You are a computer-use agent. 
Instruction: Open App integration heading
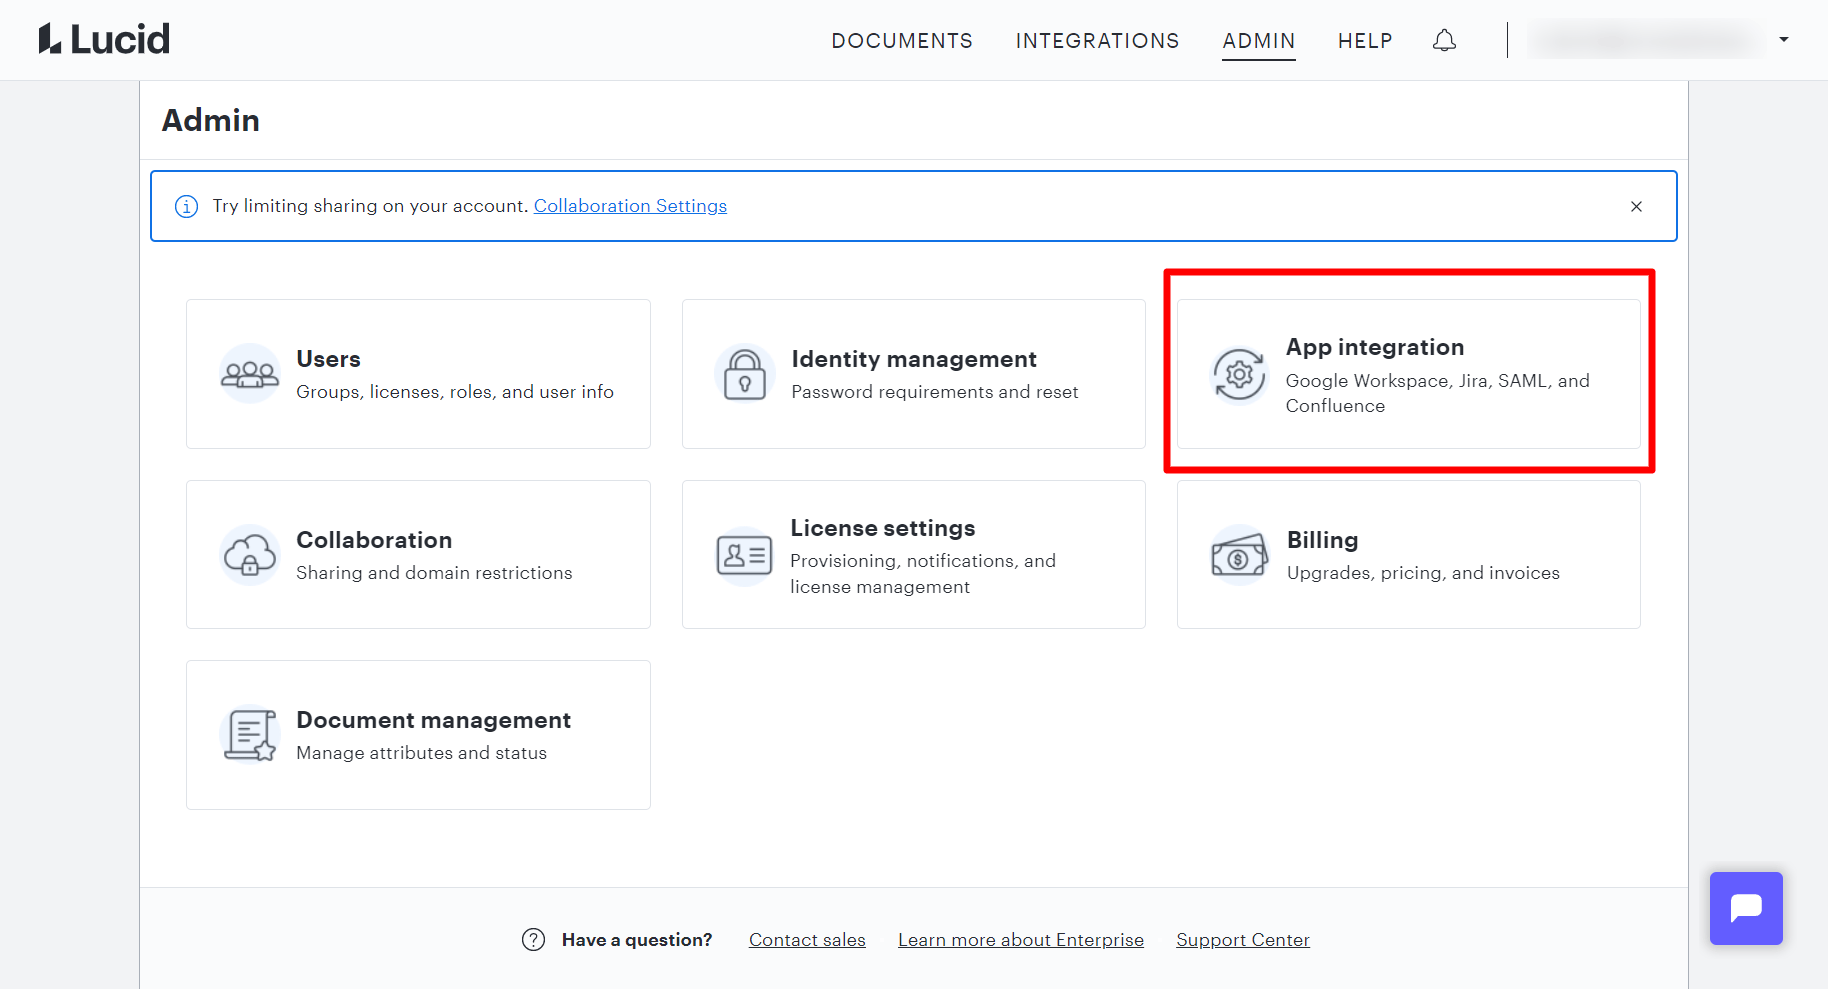[x=1375, y=347]
